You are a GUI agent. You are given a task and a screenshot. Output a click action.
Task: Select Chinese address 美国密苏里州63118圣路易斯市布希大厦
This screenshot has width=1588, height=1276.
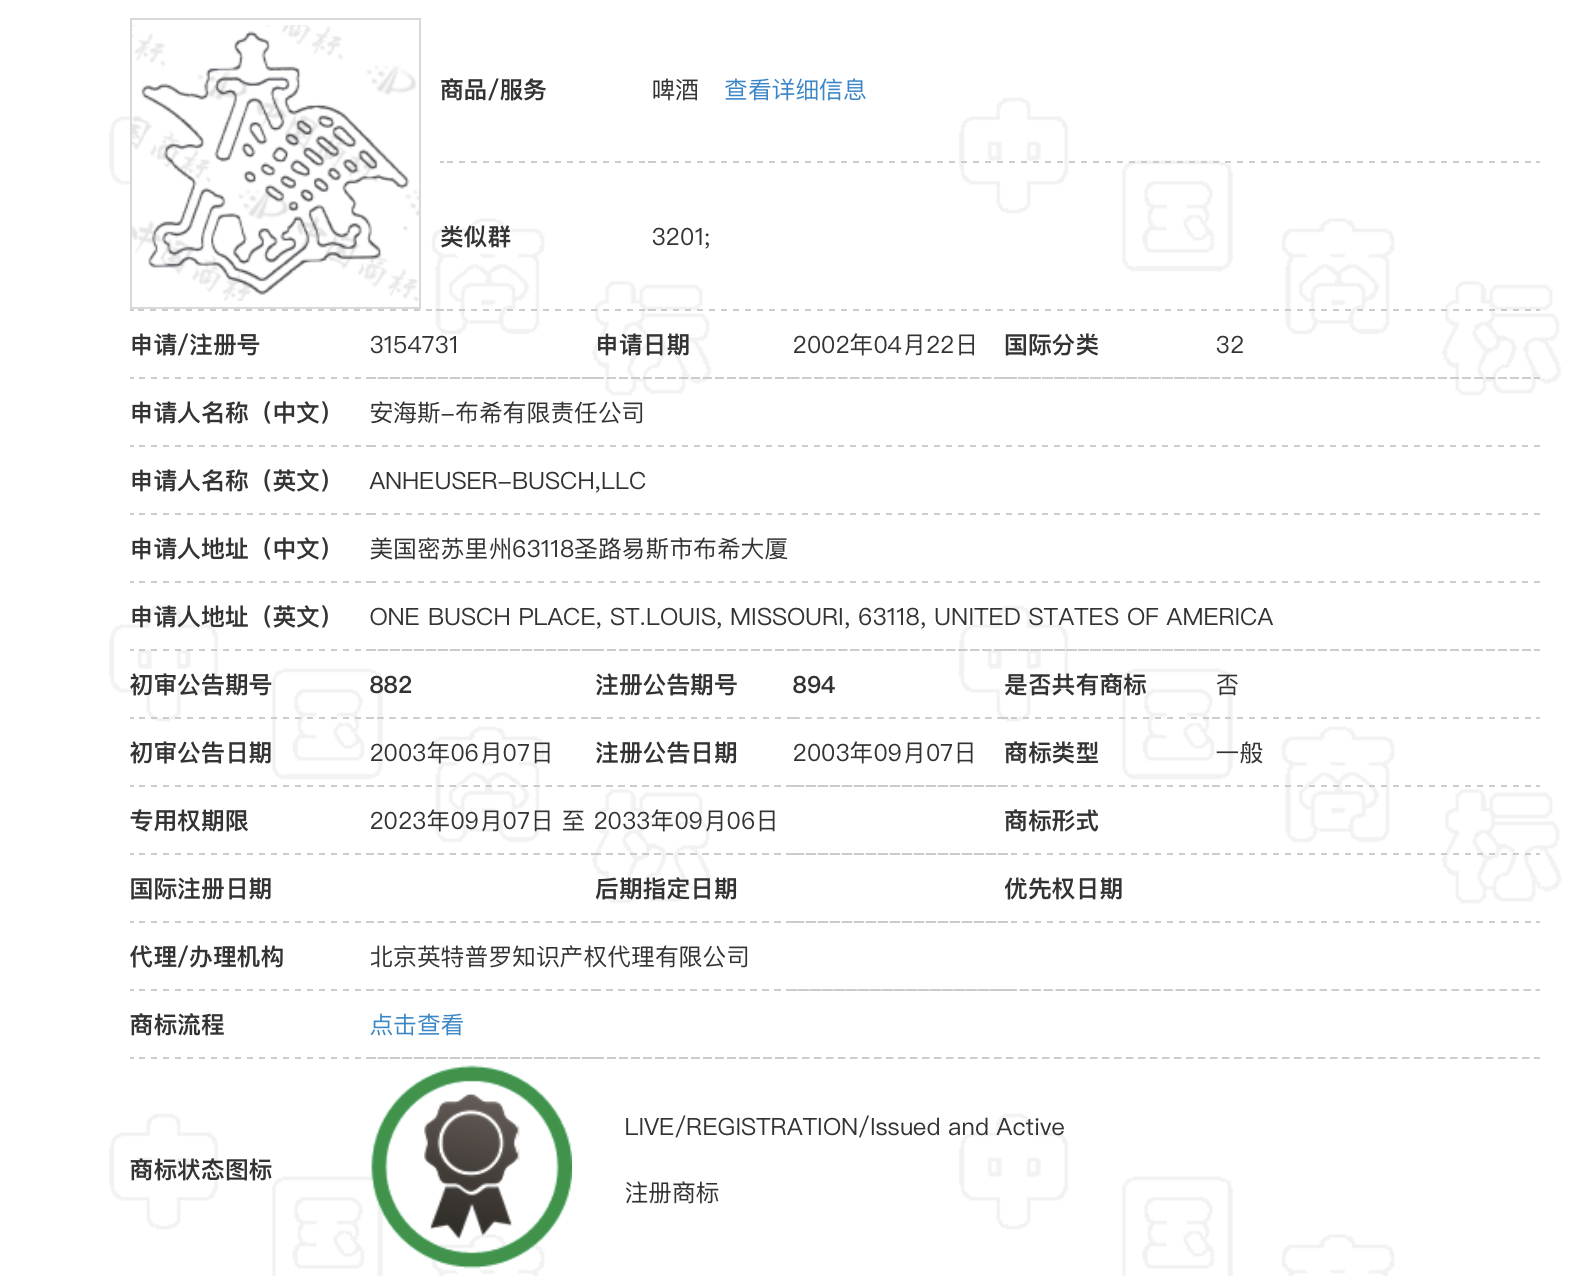pos(579,549)
